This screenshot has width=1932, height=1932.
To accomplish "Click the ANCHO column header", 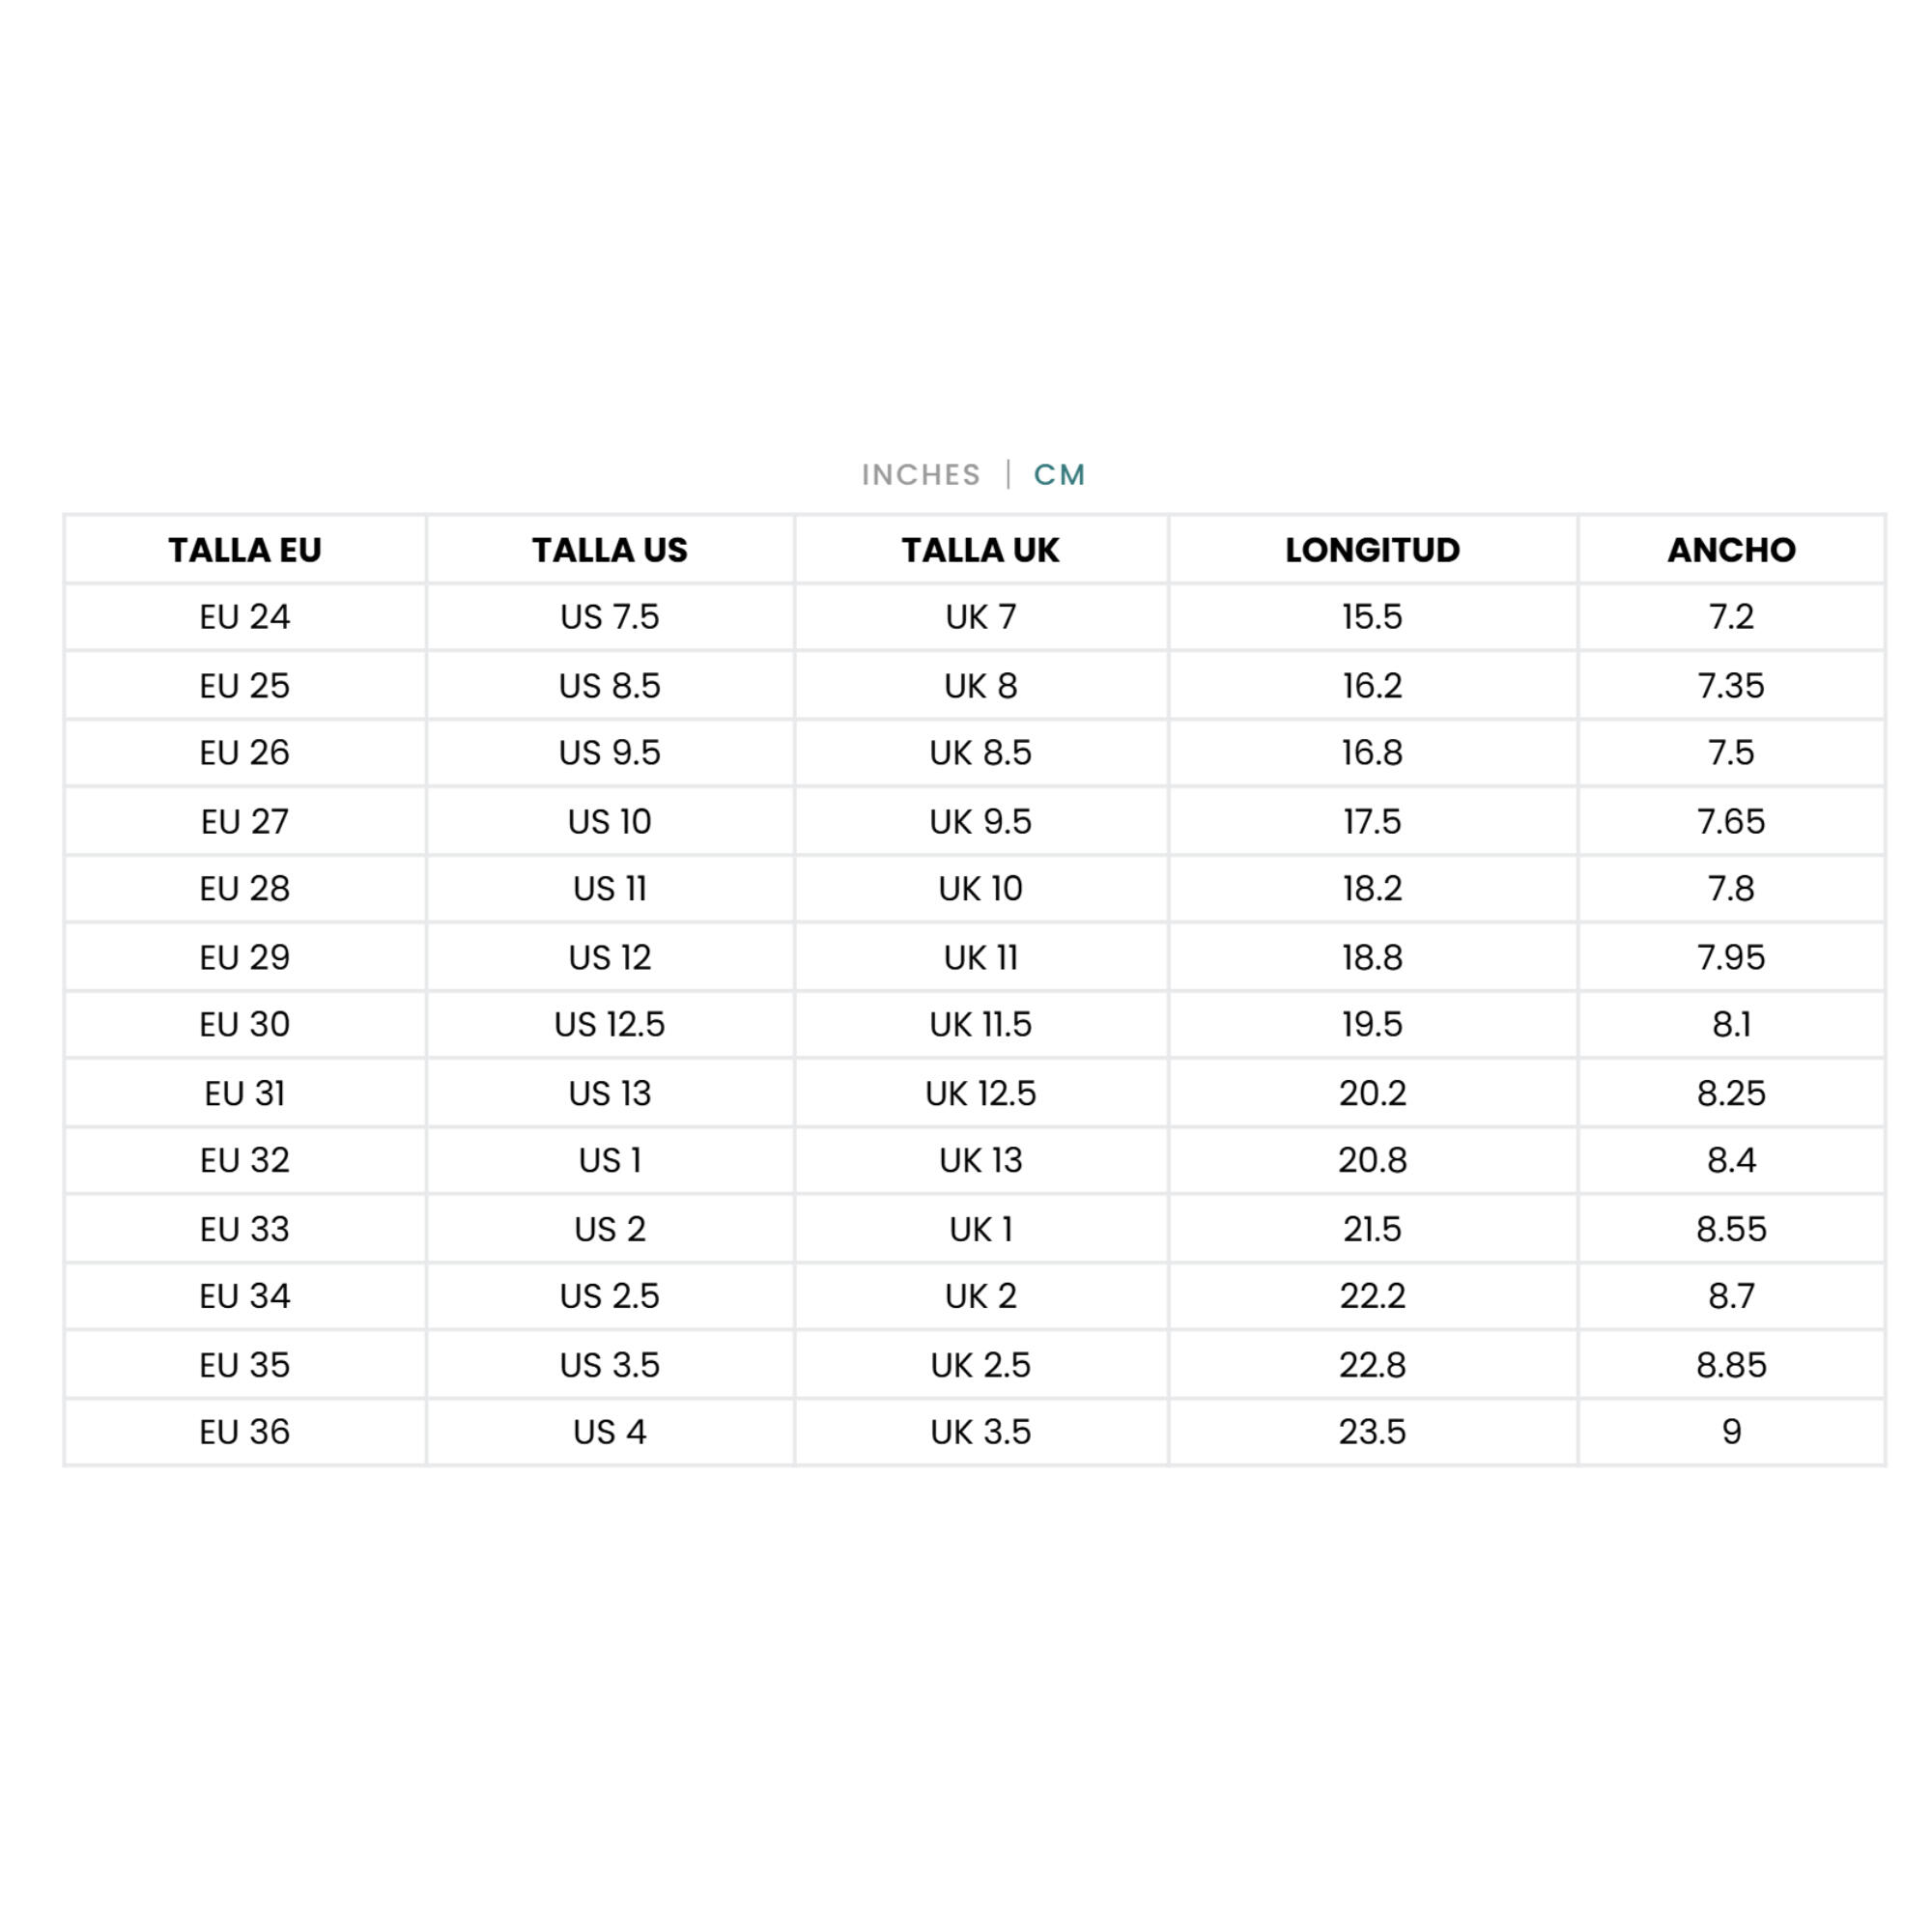I will coord(1732,550).
